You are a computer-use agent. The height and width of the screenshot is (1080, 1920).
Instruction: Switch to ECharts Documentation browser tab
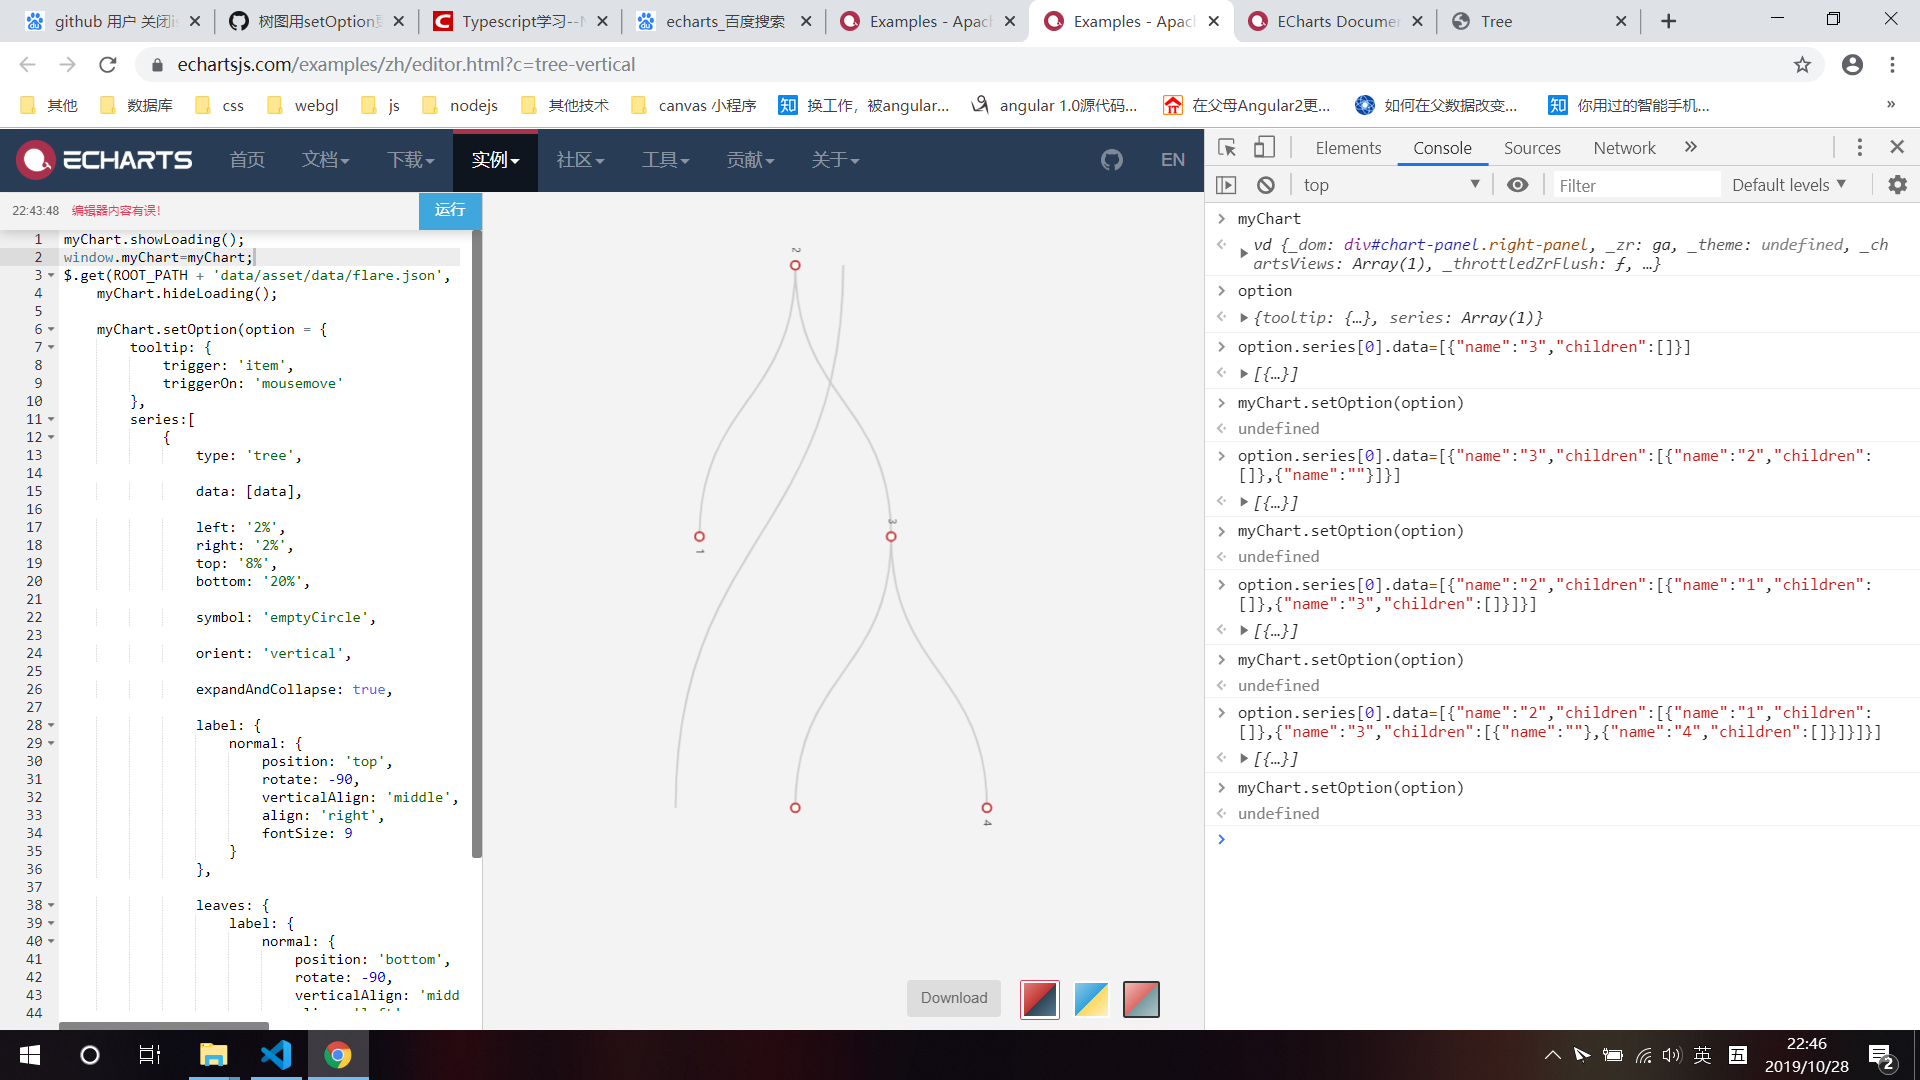[x=1338, y=21]
